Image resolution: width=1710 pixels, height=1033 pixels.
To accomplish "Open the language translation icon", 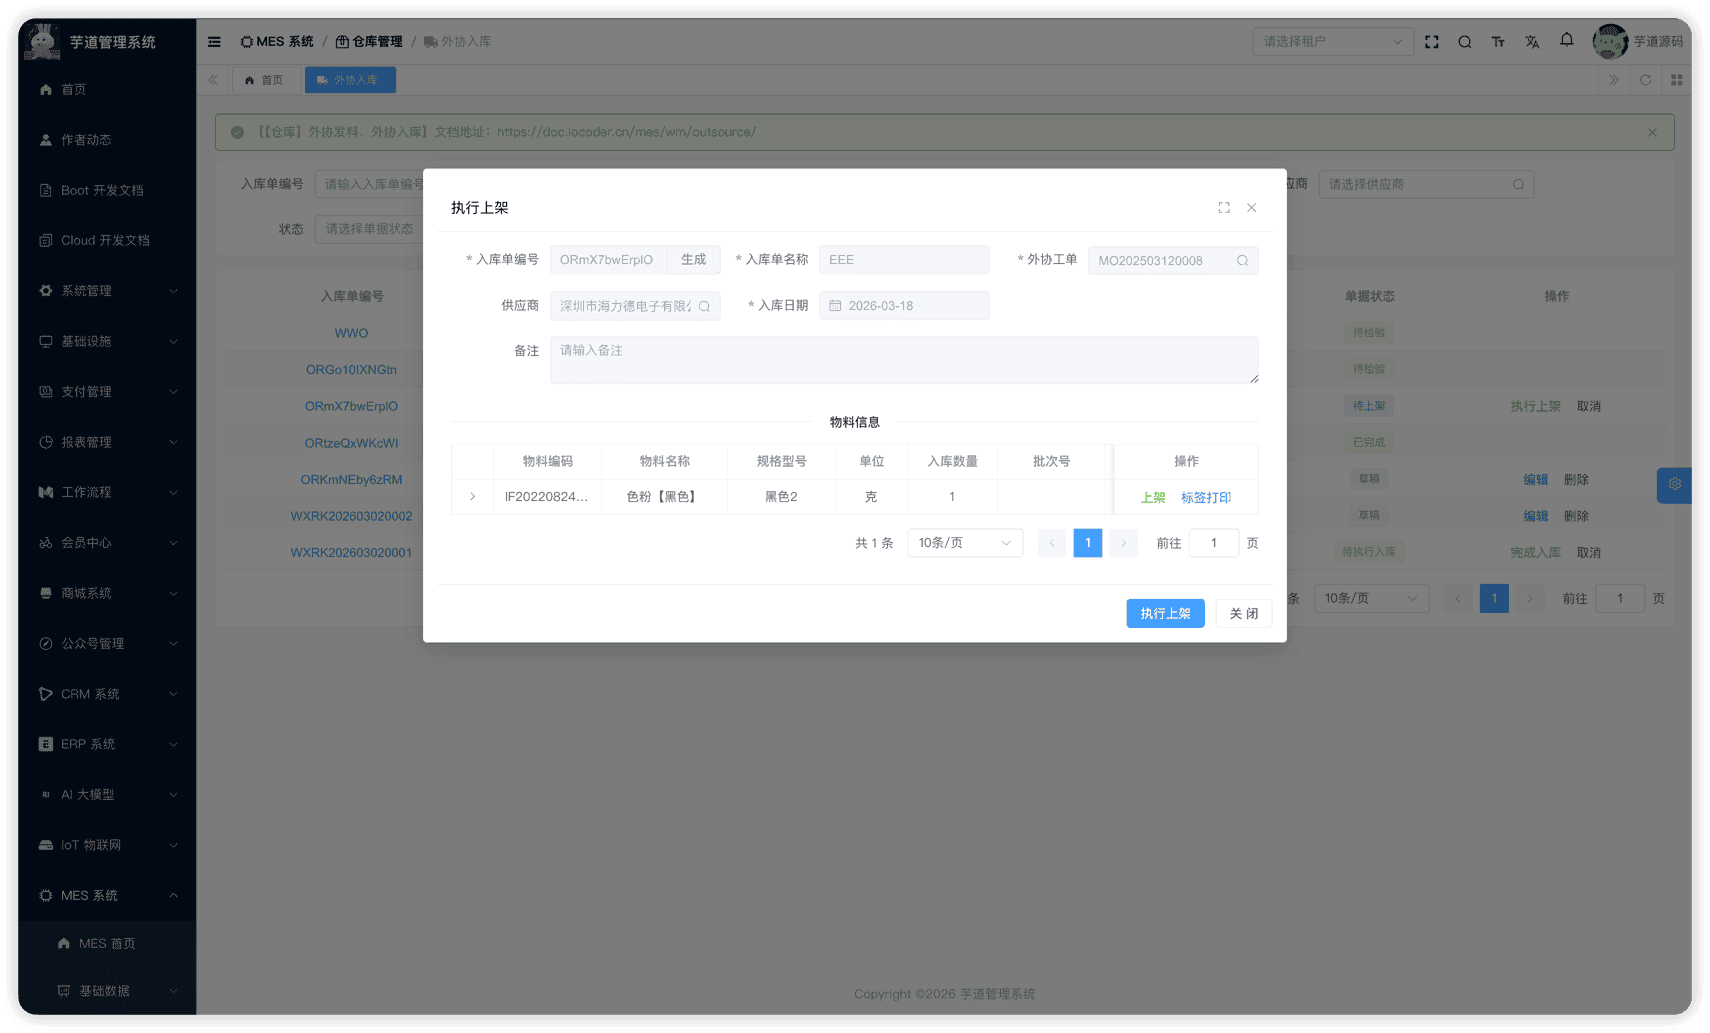I will click(x=1532, y=42).
